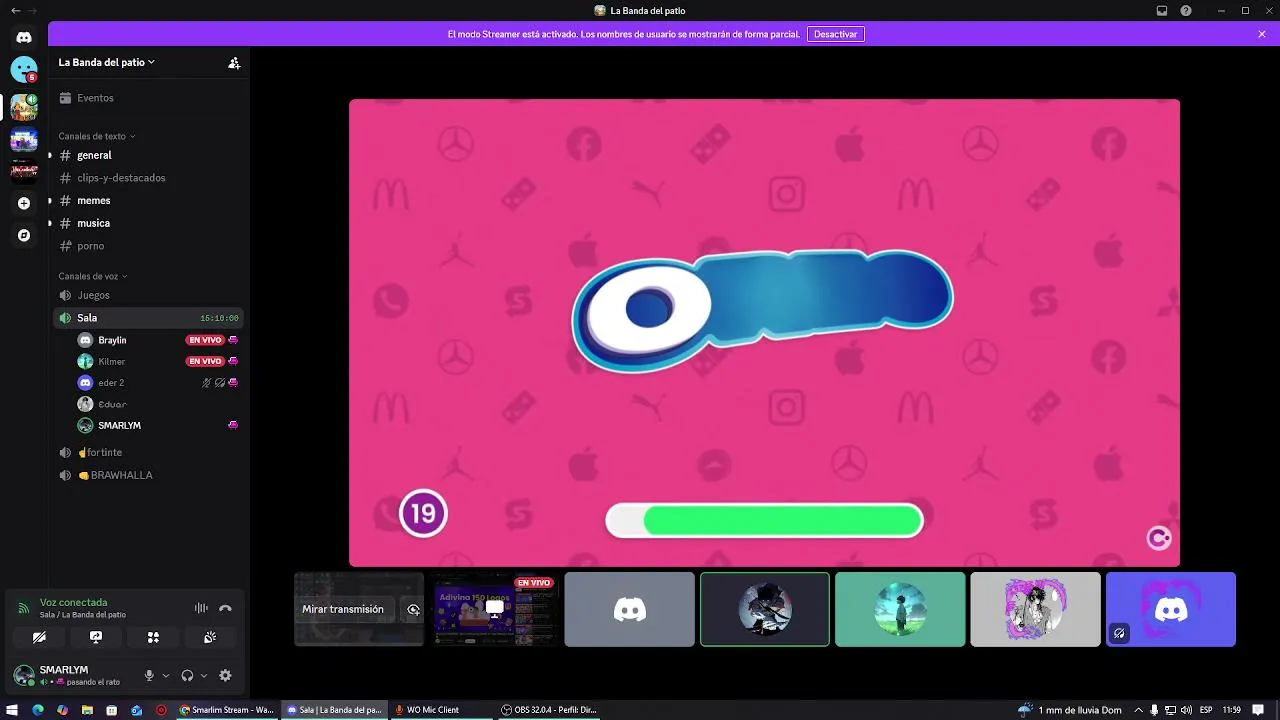Share your screen from voice panel
This screenshot has width=1280, height=720.
coord(96,637)
